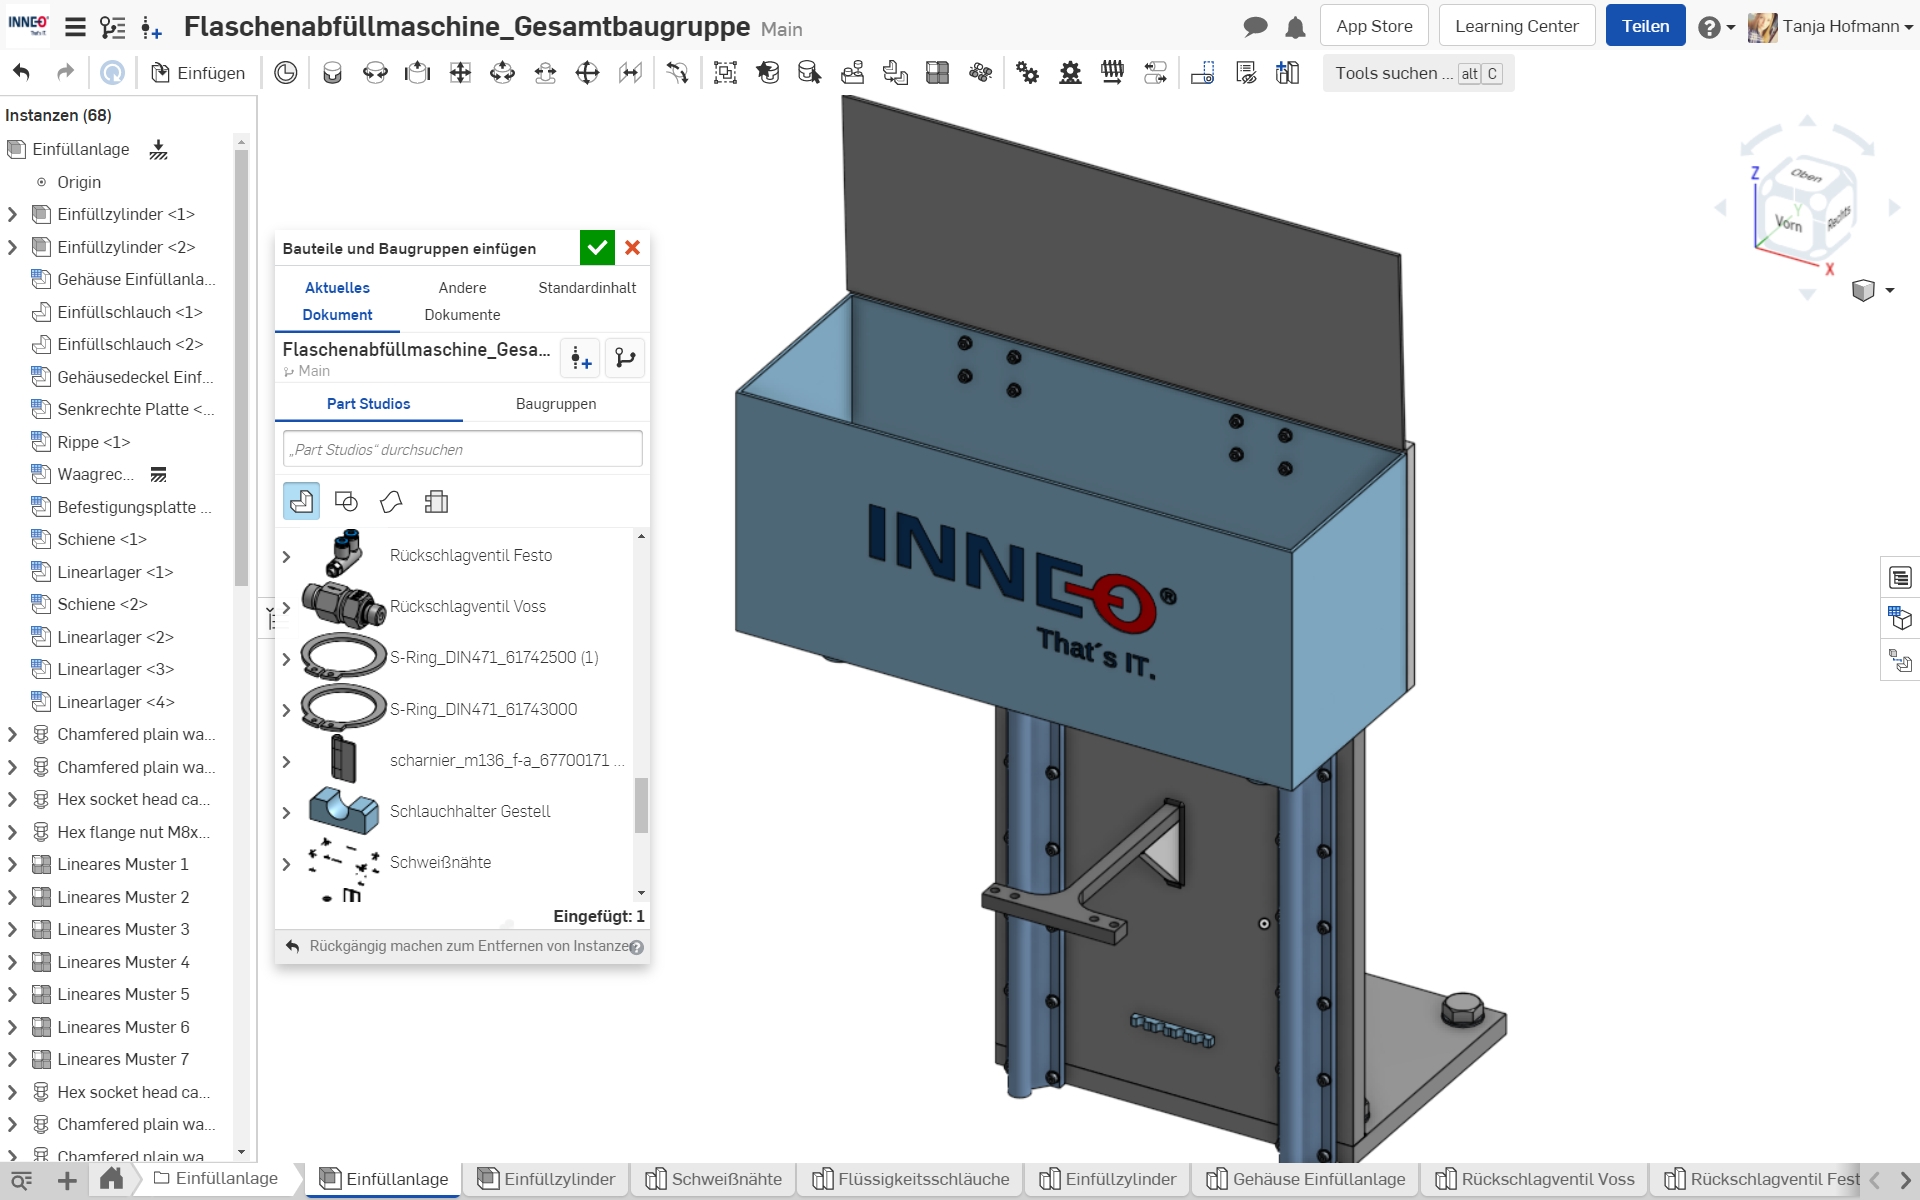Click the undo arrow in toolbar
Viewport: 1920px width, 1200px height.
click(x=22, y=73)
